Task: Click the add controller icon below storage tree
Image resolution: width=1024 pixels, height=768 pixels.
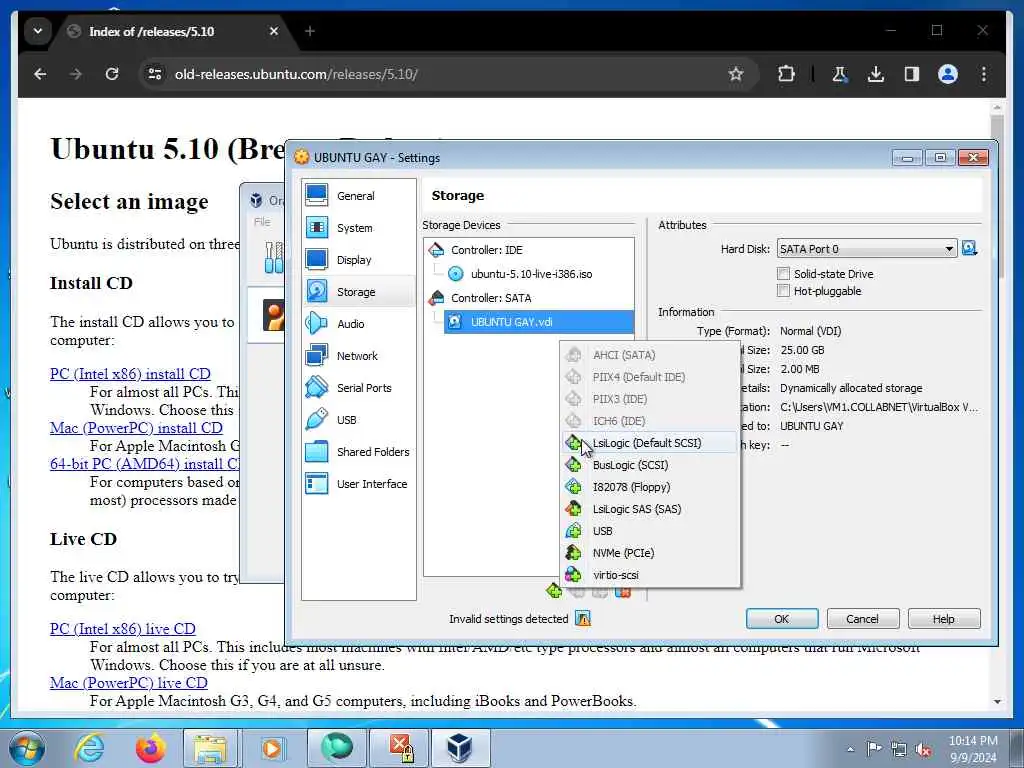Action: click(554, 591)
